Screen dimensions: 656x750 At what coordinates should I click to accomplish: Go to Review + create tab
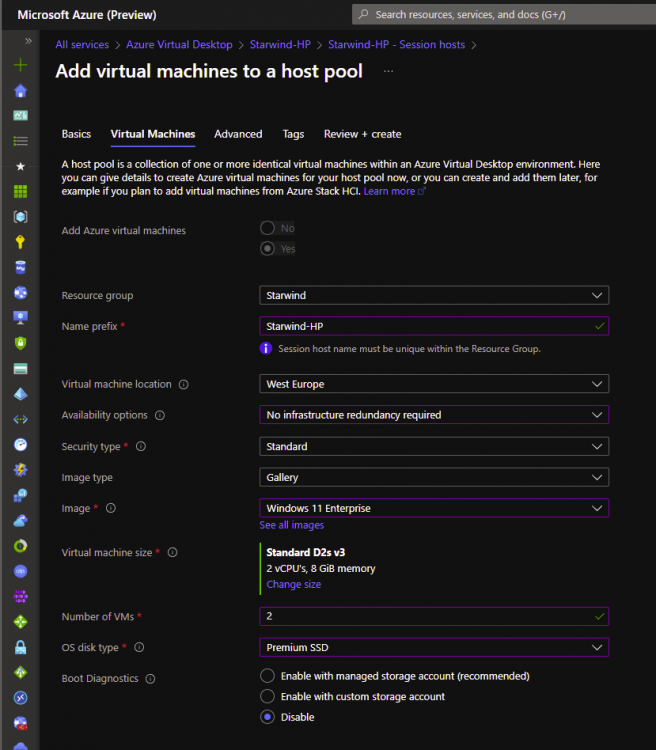point(363,134)
